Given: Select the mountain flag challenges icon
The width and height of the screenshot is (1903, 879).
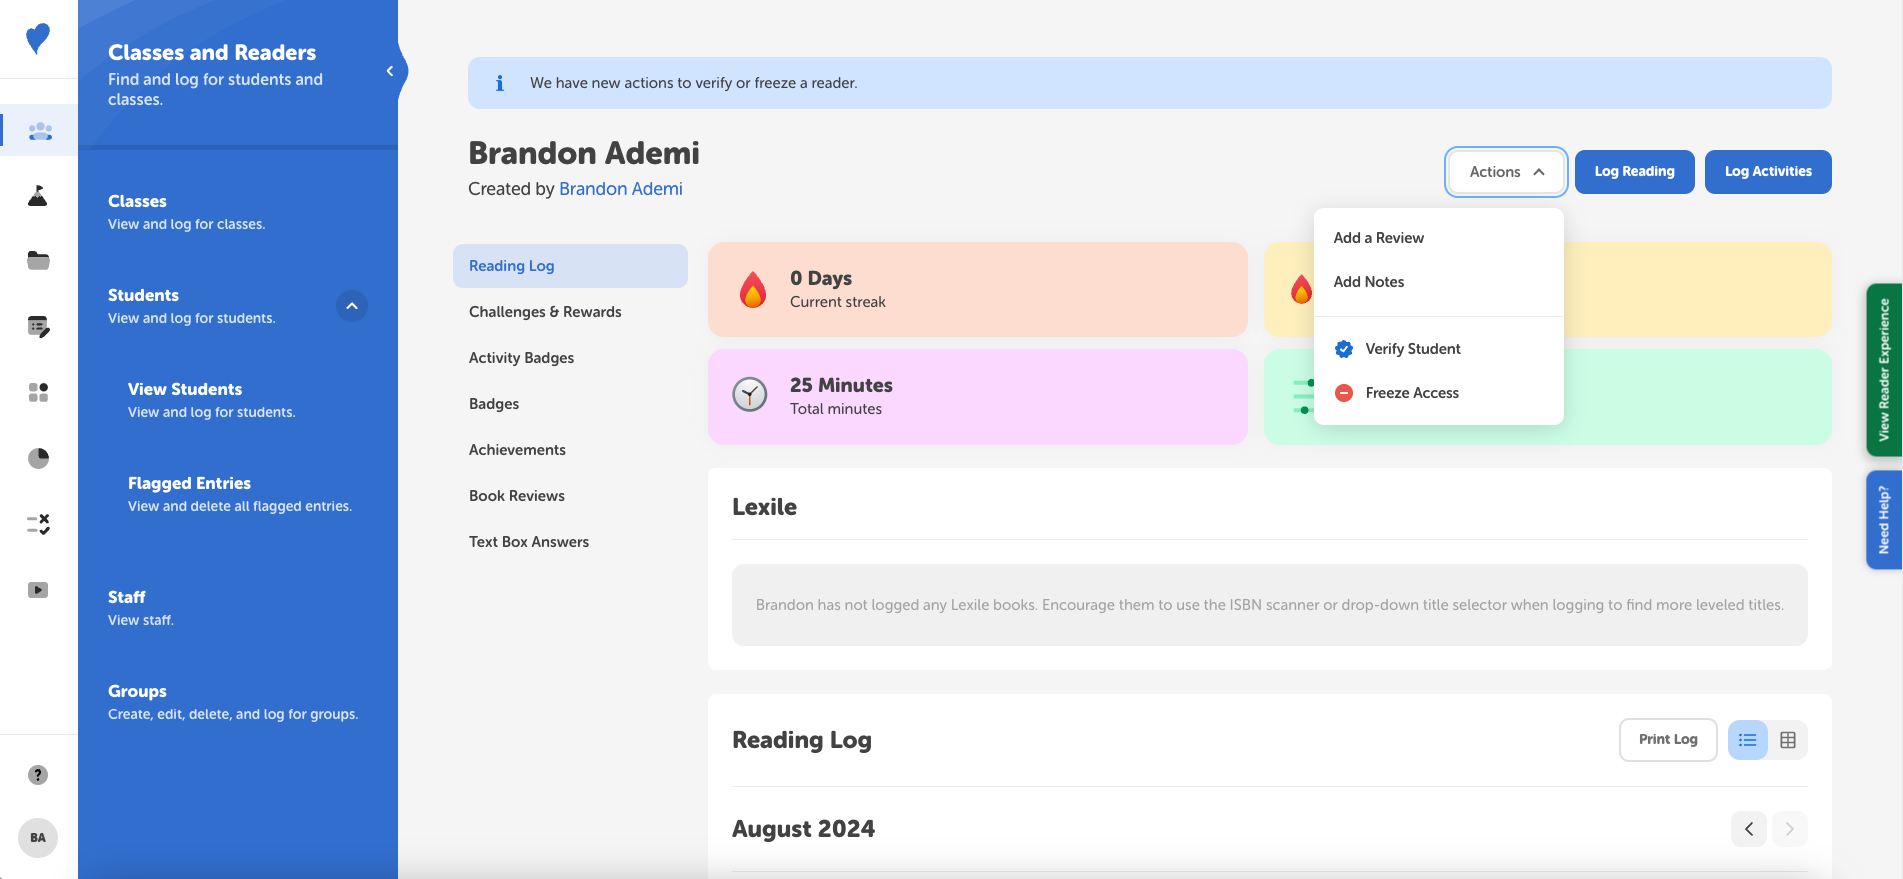Looking at the screenshot, I should pyautogui.click(x=38, y=196).
